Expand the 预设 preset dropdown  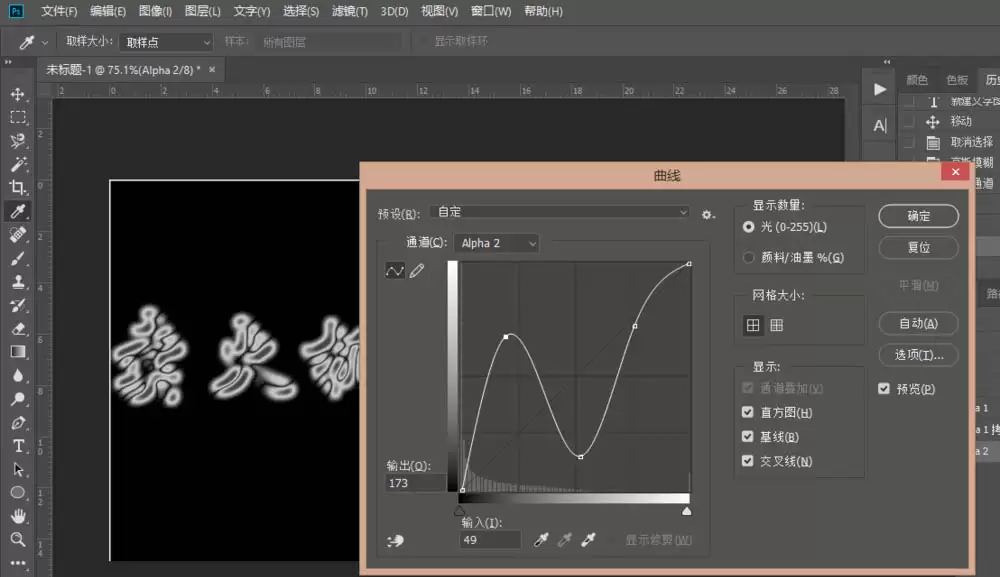(560, 212)
